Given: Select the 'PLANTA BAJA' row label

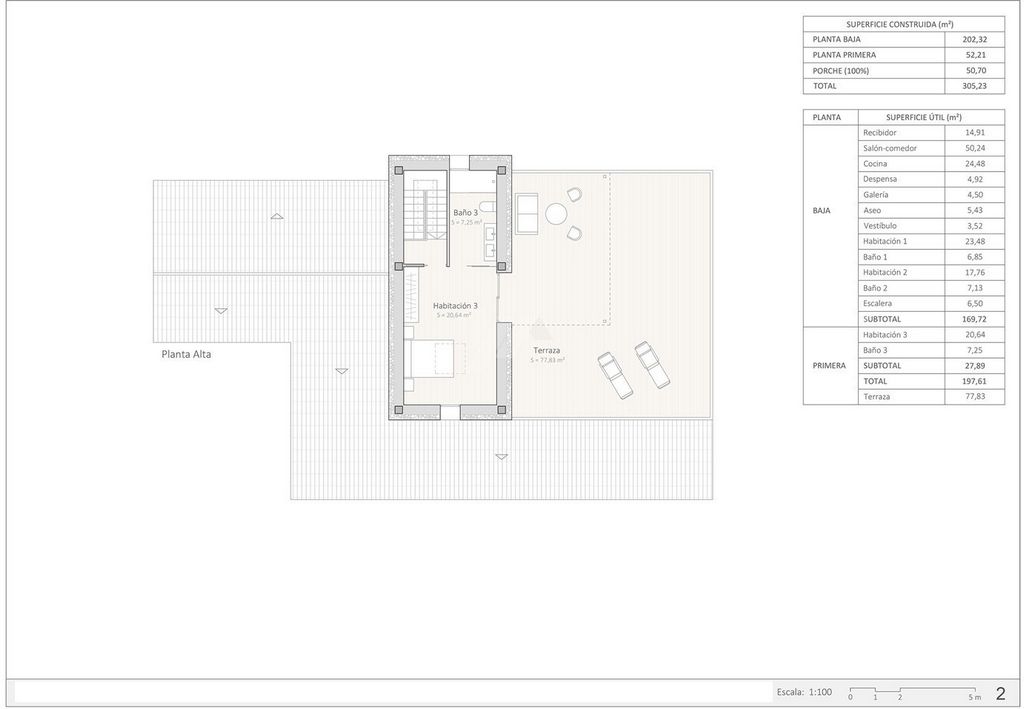Looking at the screenshot, I should [836, 39].
